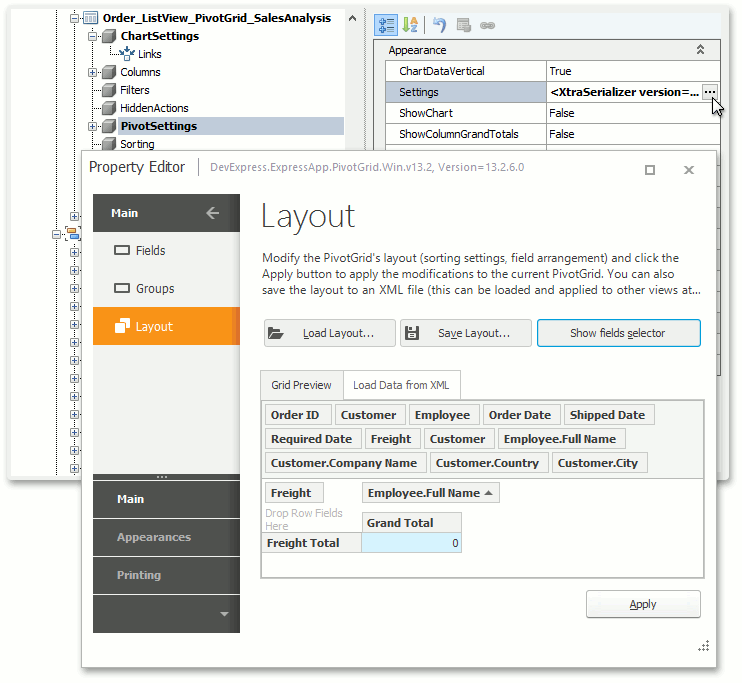Image resolution: width=742 pixels, height=683 pixels.
Task: Click the resize grip of Property Editor
Action: (x=704, y=646)
